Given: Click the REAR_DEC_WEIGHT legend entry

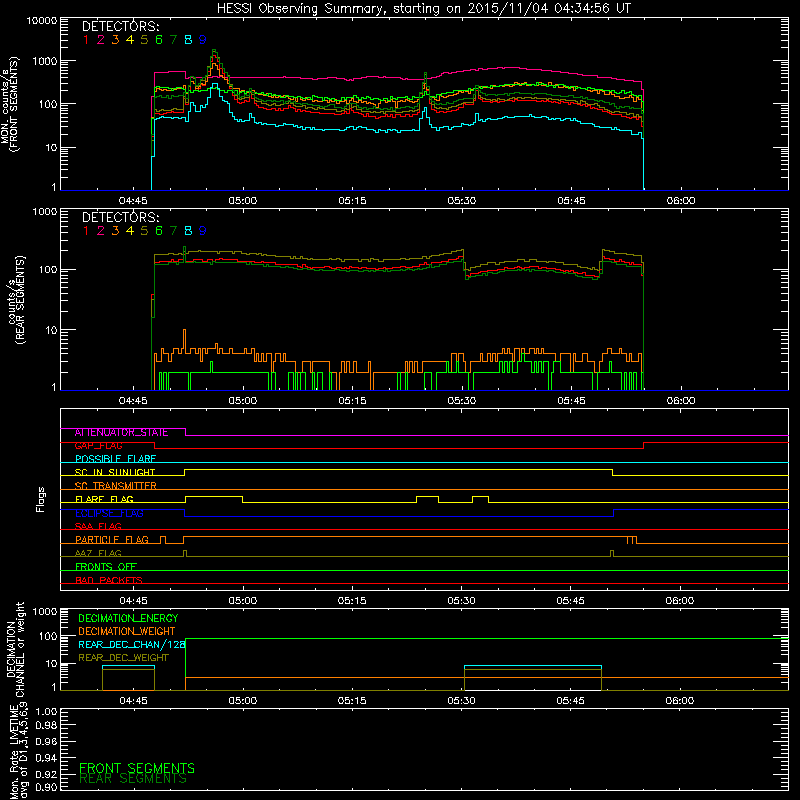Looking at the screenshot, I should (123, 658).
